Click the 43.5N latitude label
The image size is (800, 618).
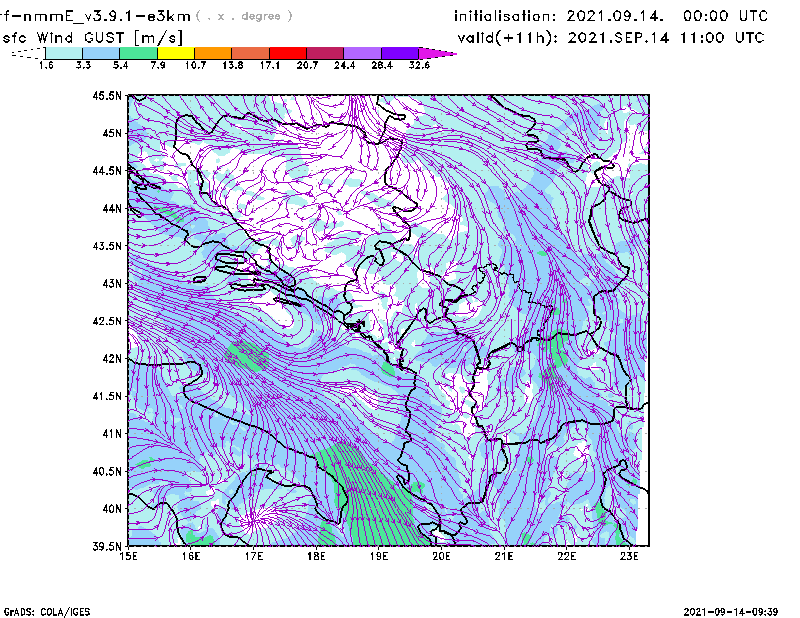tap(107, 246)
